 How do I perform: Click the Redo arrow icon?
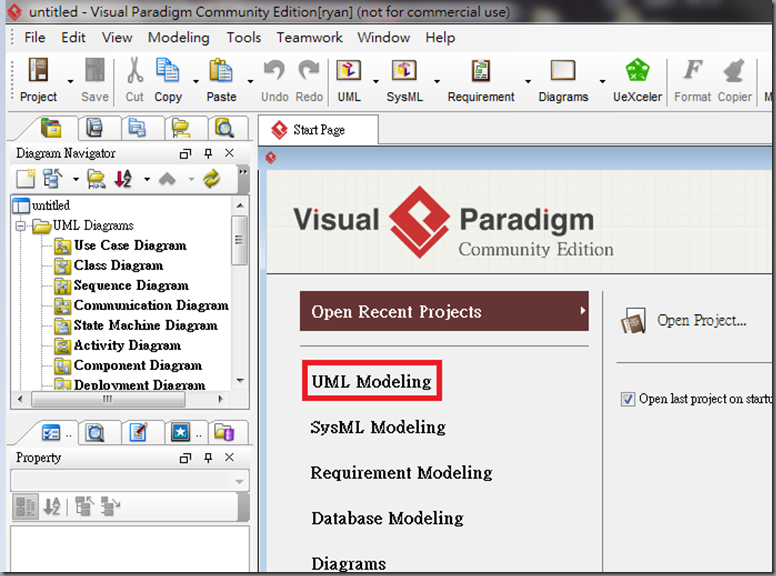[309, 69]
